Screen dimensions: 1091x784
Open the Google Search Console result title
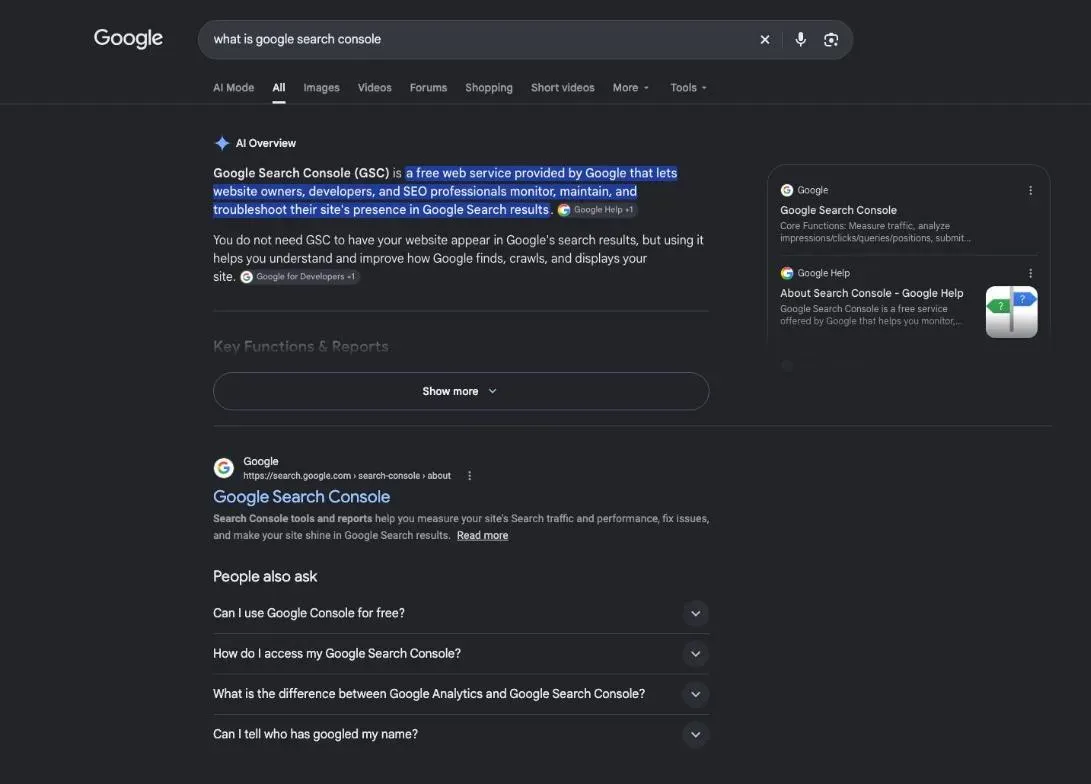301,497
